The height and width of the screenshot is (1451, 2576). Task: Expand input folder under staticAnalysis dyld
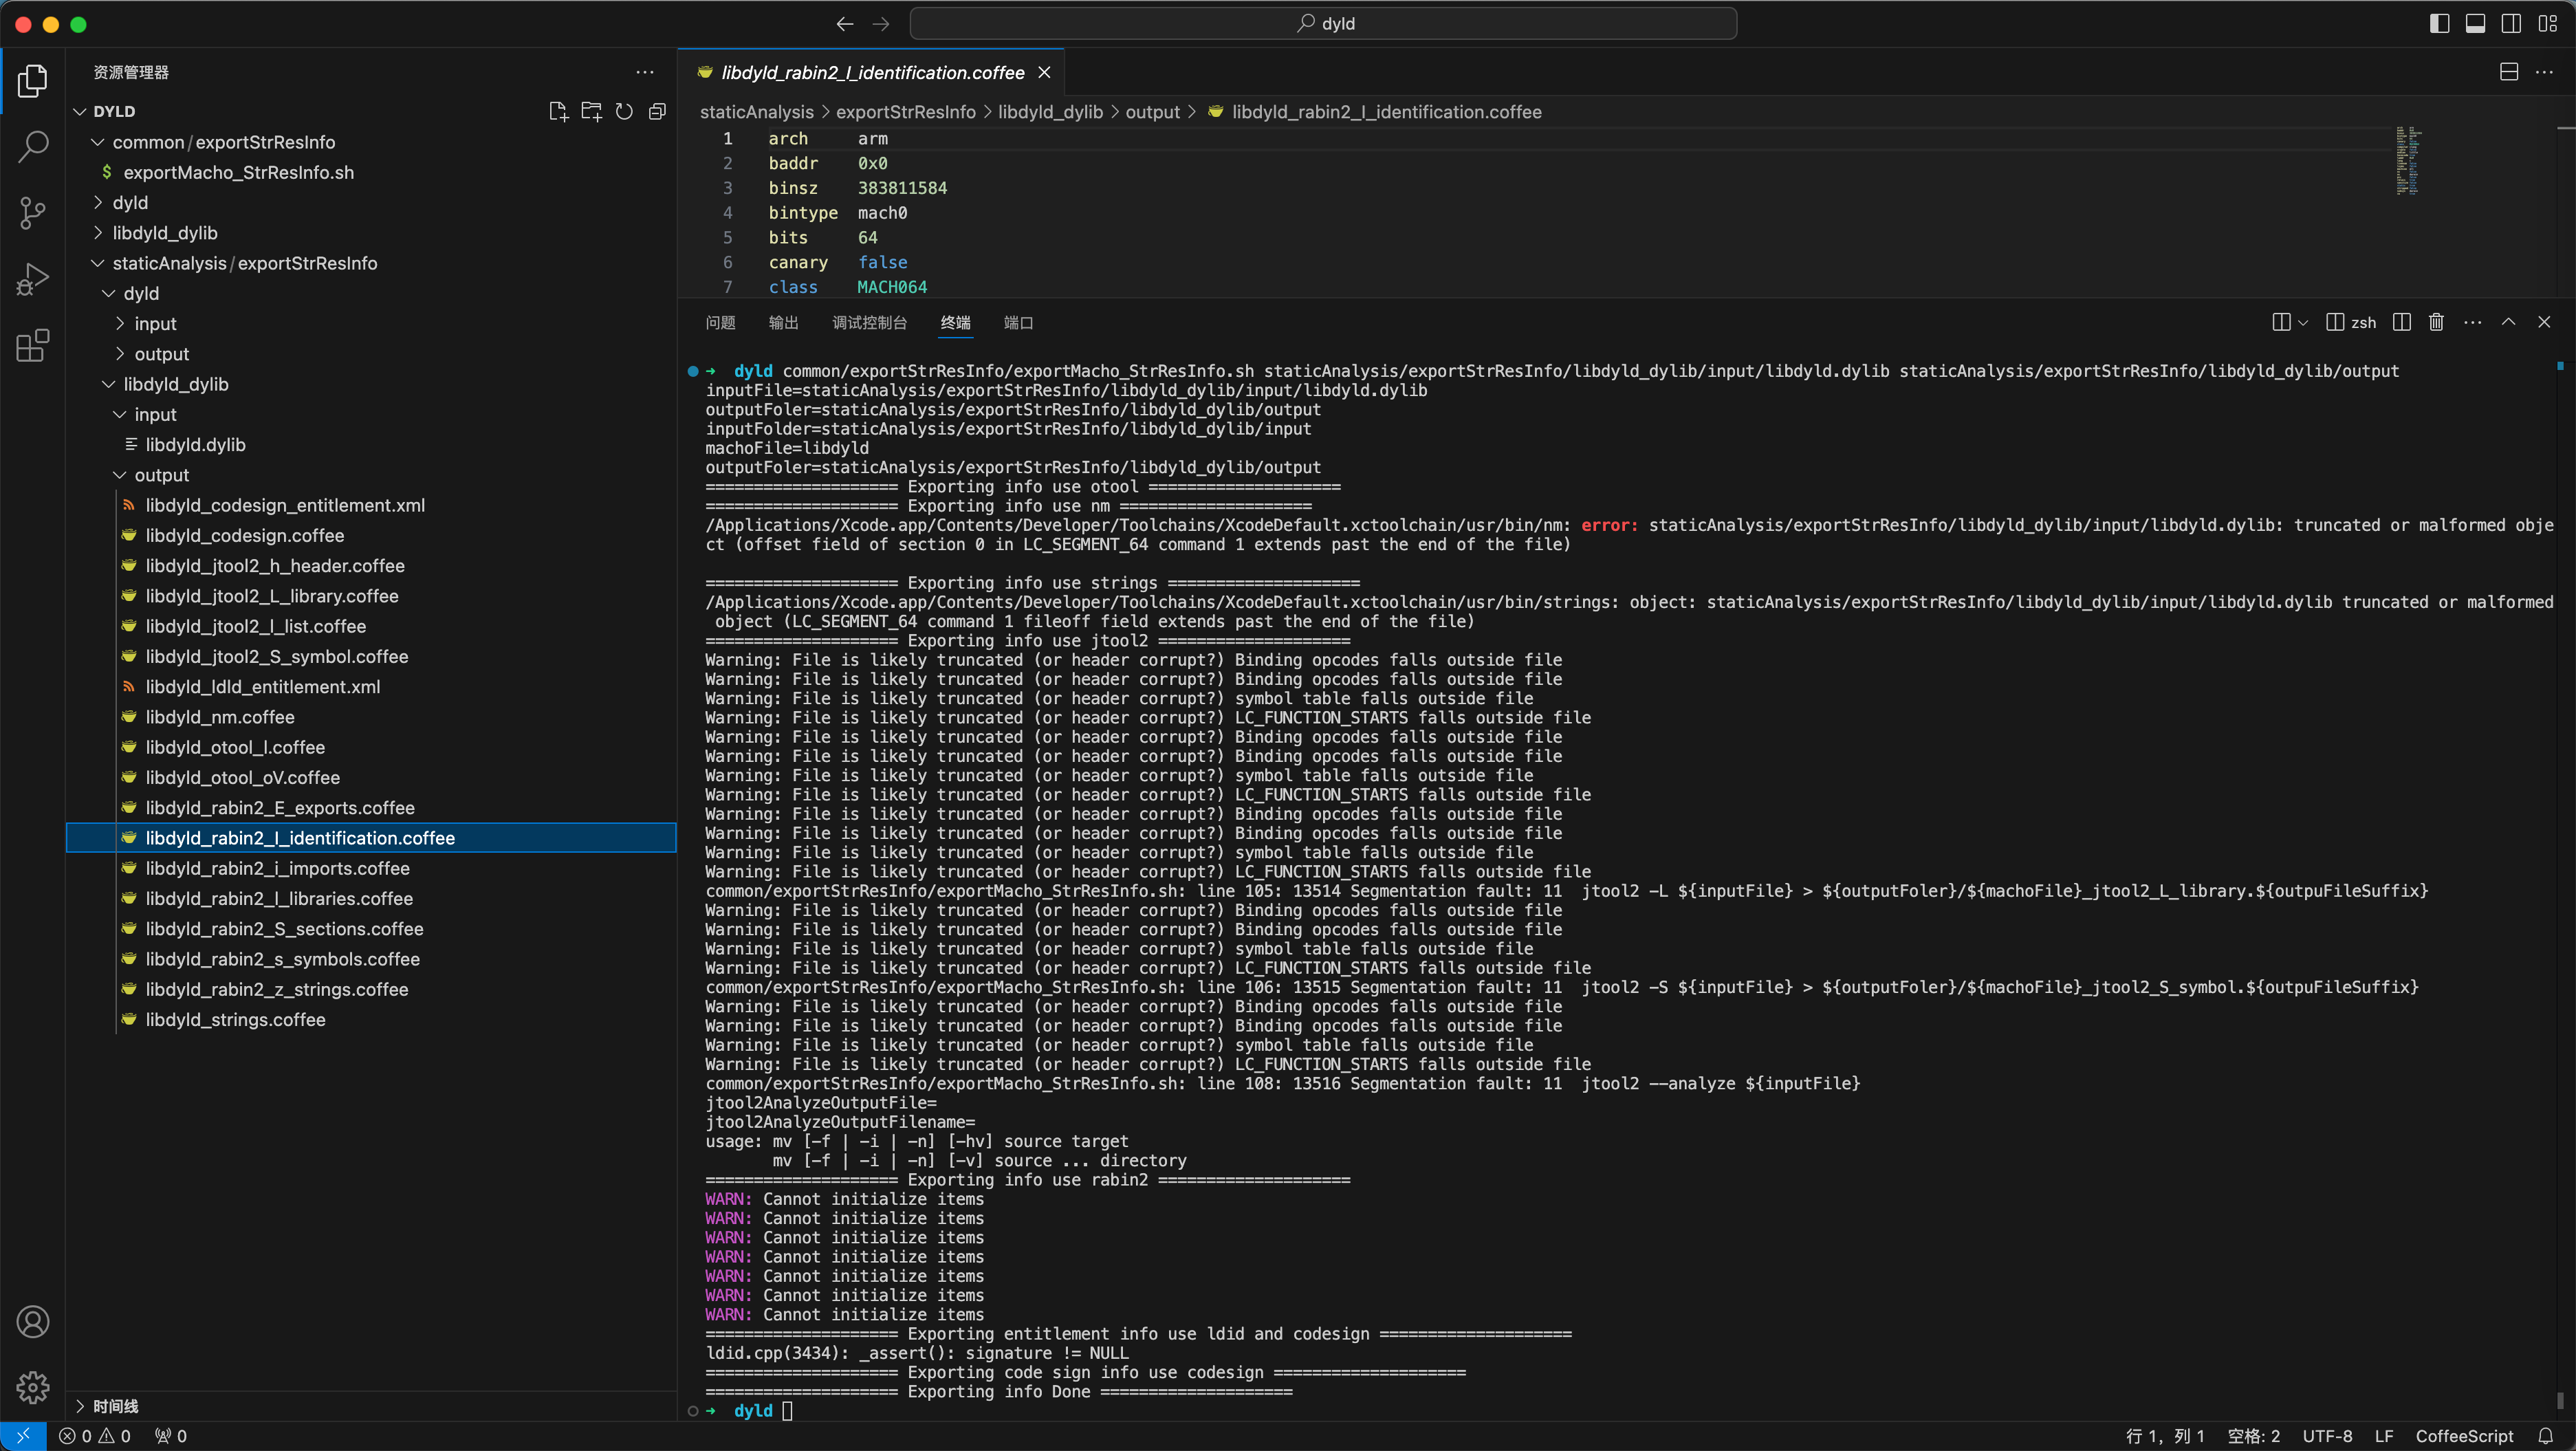120,323
